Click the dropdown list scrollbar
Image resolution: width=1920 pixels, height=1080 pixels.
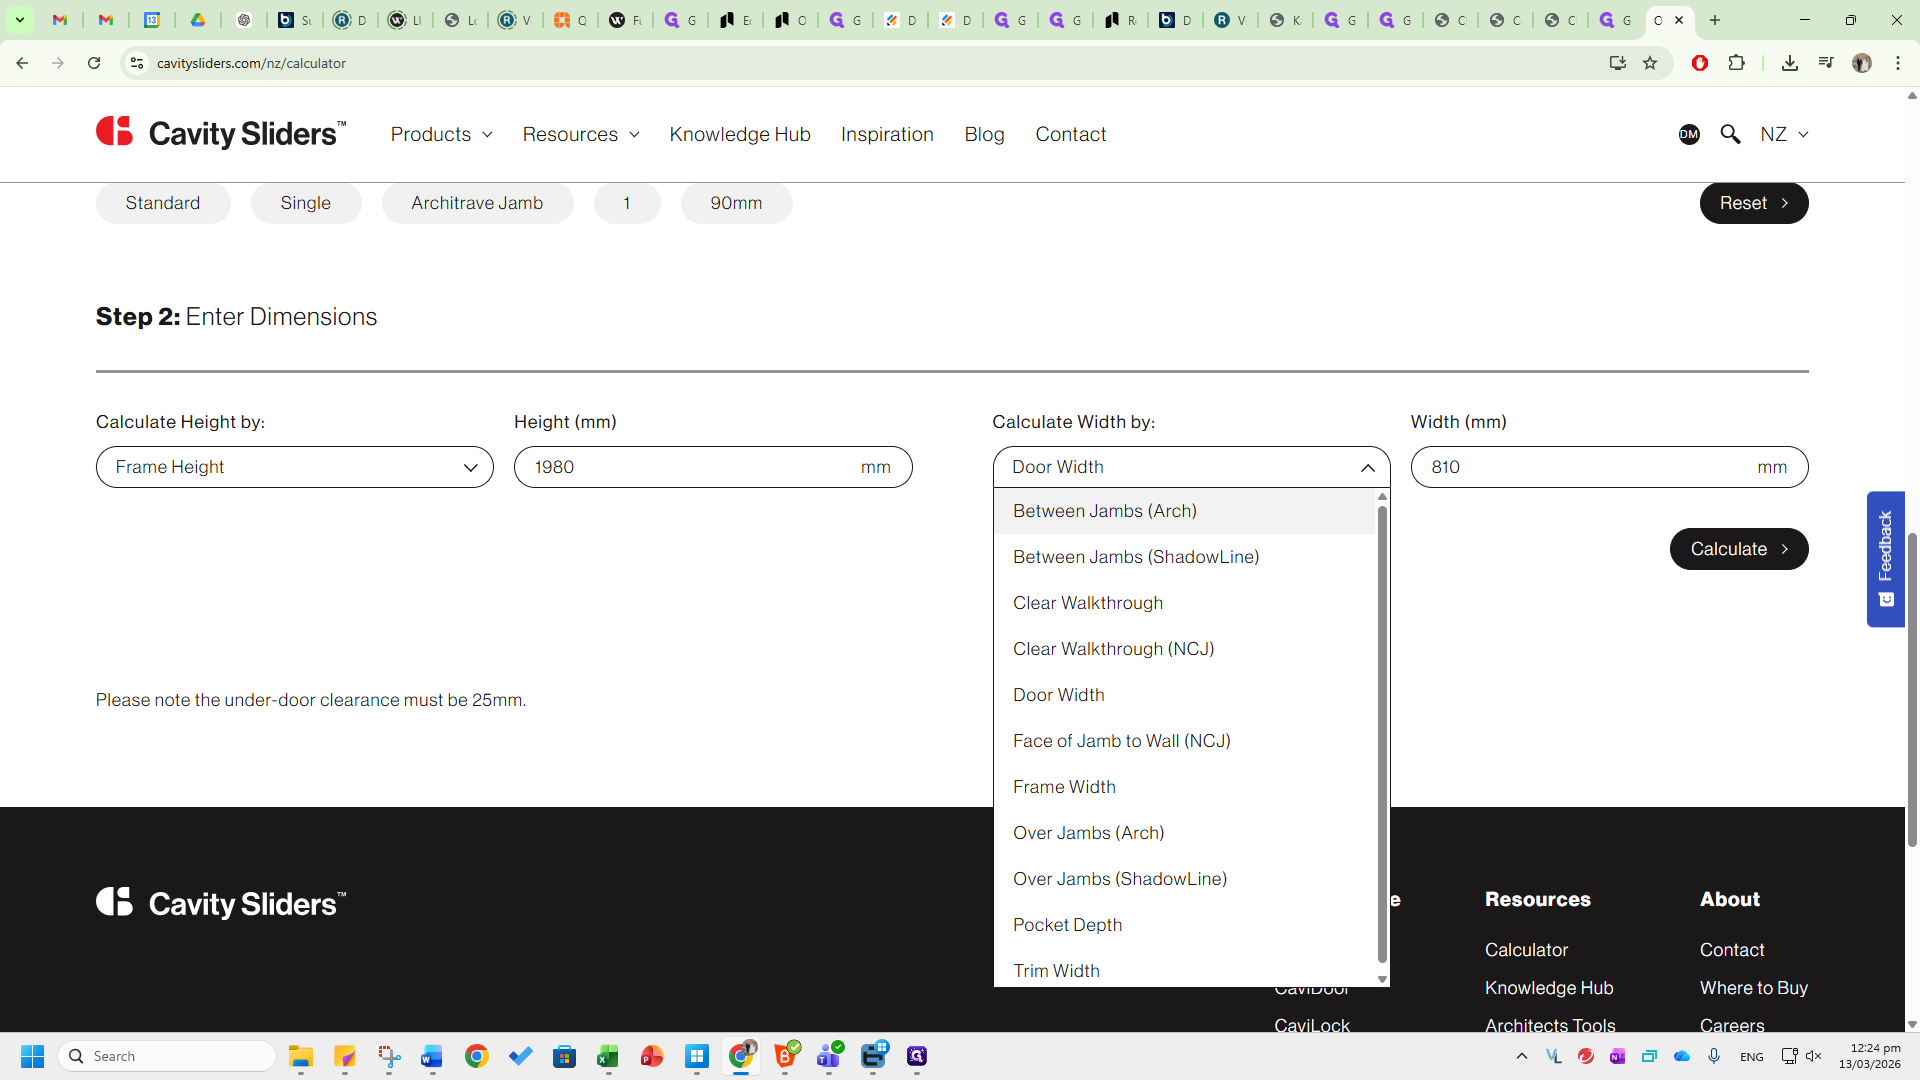click(x=1382, y=735)
